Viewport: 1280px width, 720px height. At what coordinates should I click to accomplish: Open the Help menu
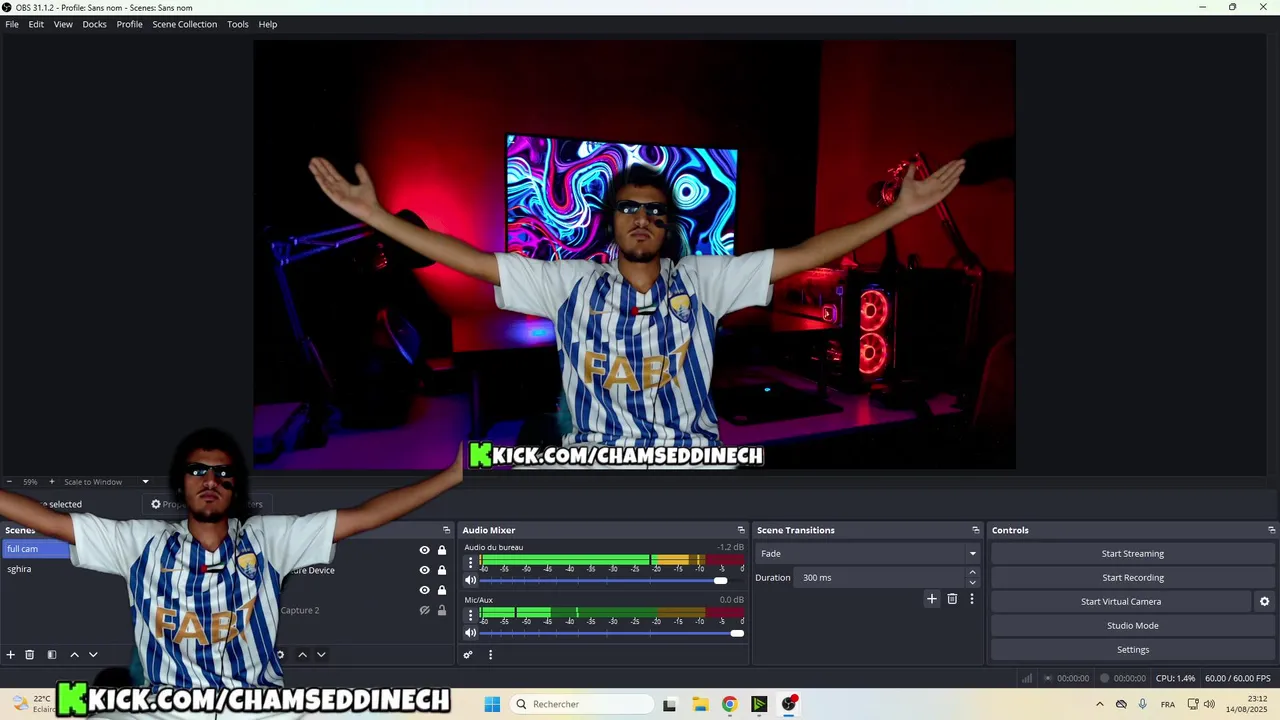[268, 24]
